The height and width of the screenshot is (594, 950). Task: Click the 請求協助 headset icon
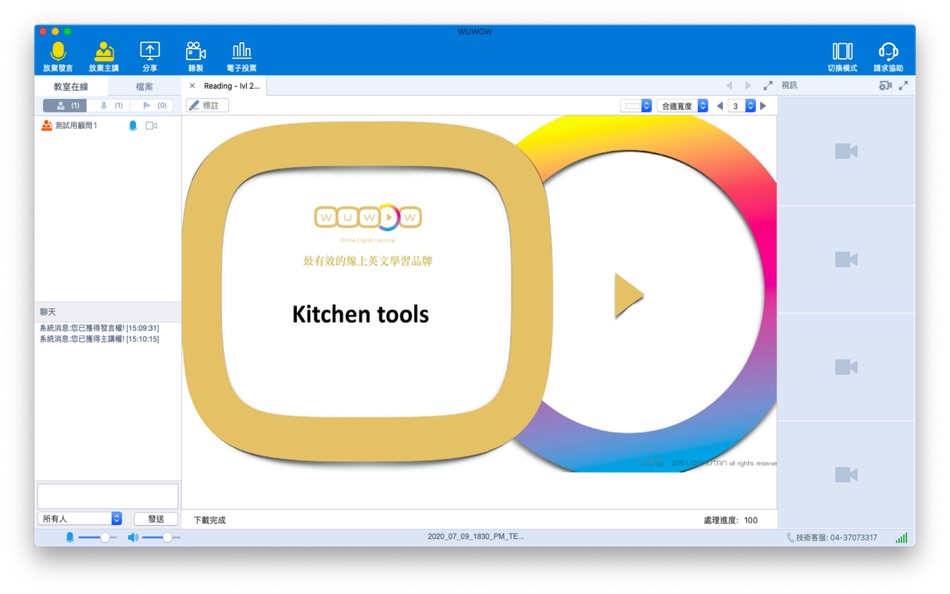(x=888, y=52)
